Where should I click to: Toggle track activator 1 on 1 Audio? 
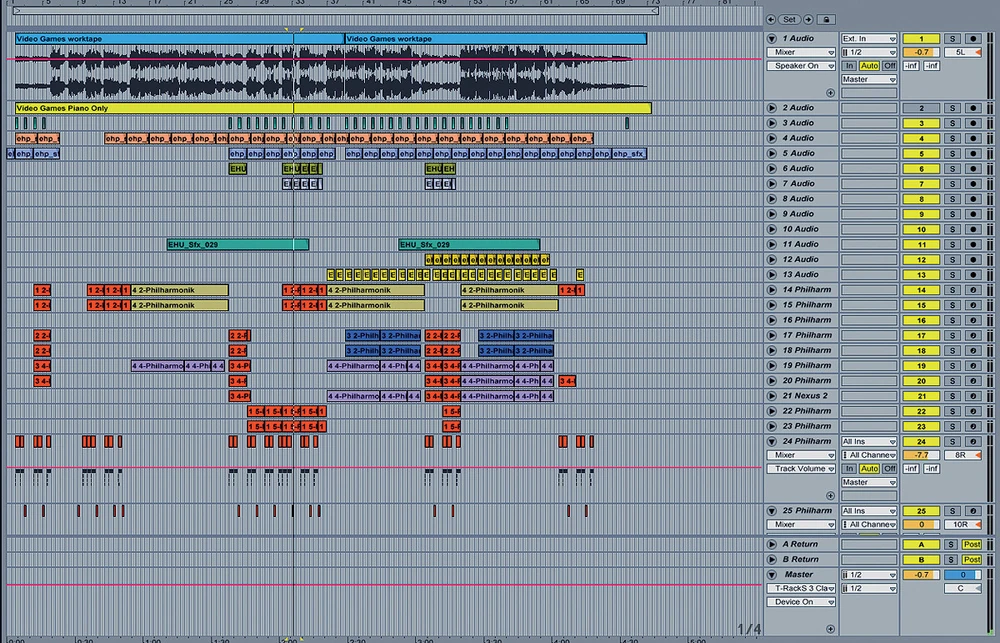coord(921,39)
